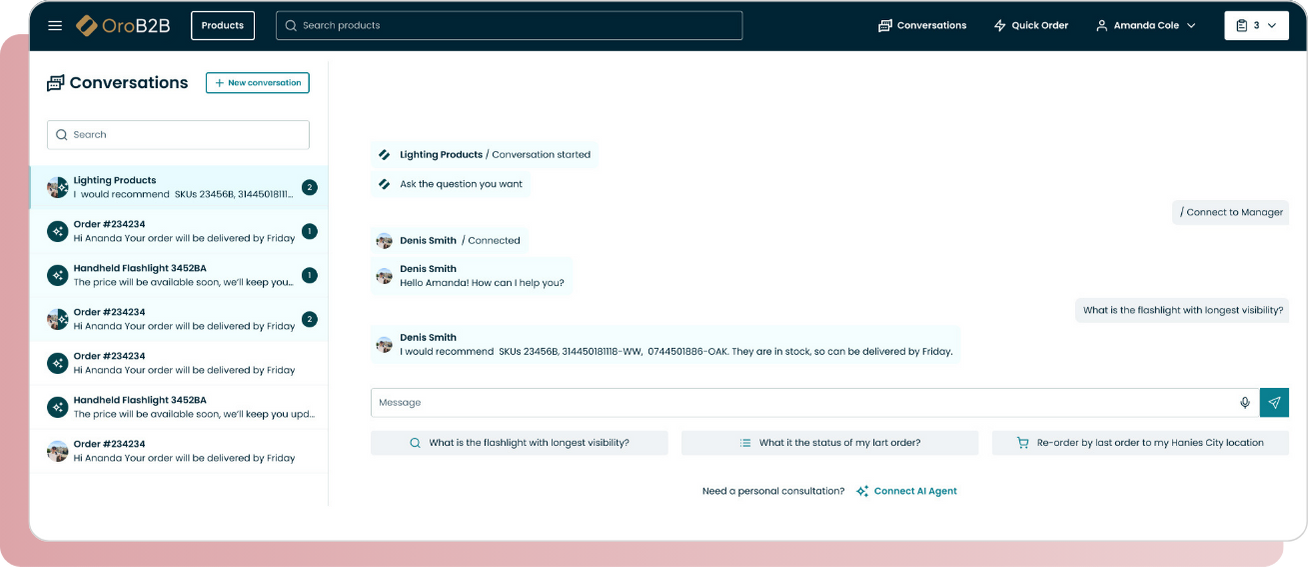This screenshot has height=567, width=1309.
Task: Choose suggestion 'What it the status of my lart order?'
Action: coord(830,443)
